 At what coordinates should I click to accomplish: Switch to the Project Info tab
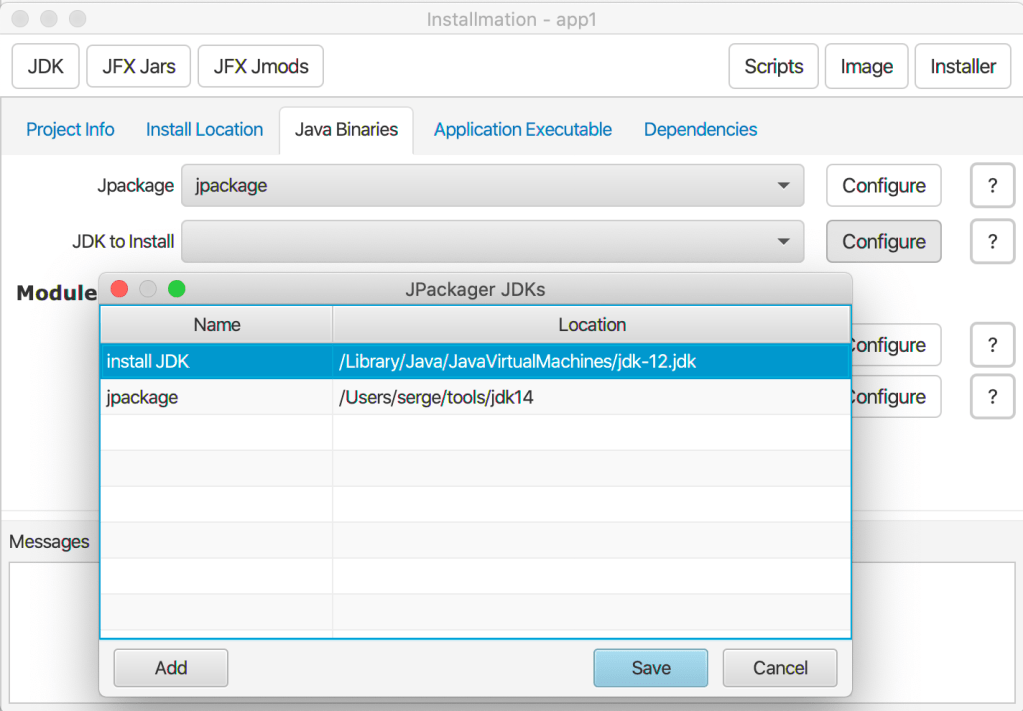click(x=70, y=130)
